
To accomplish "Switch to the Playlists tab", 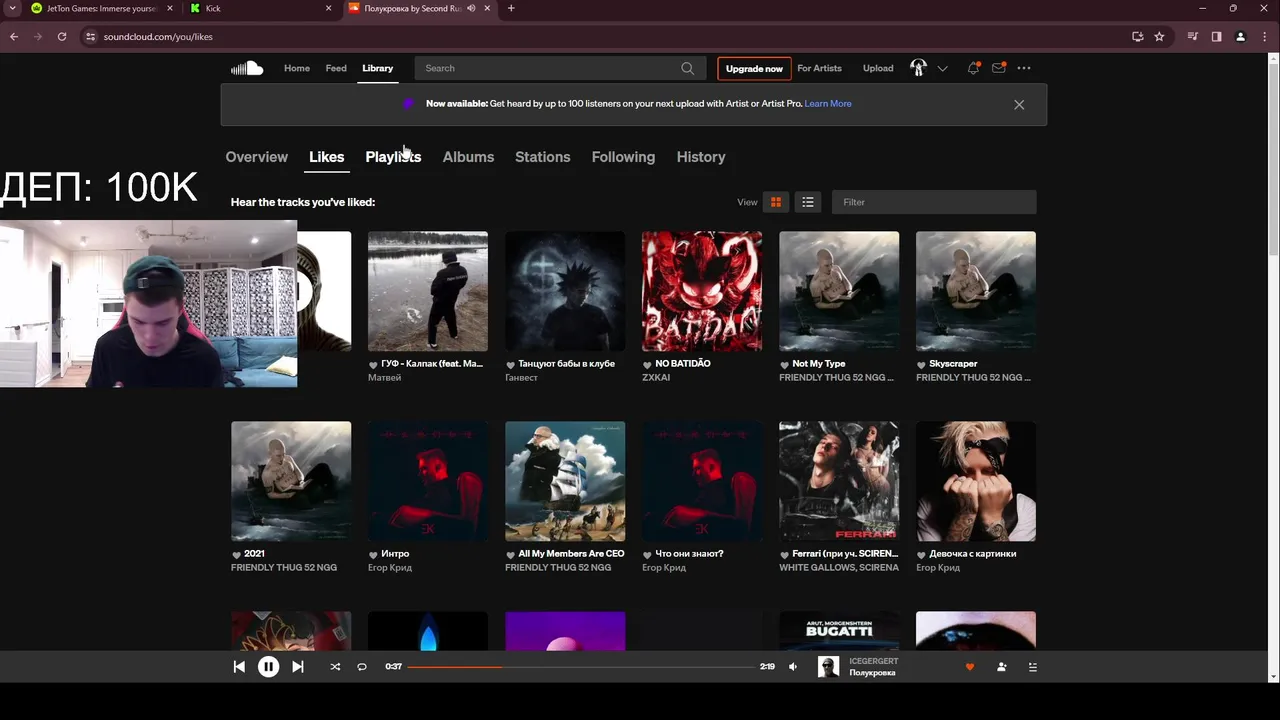I will point(393,157).
